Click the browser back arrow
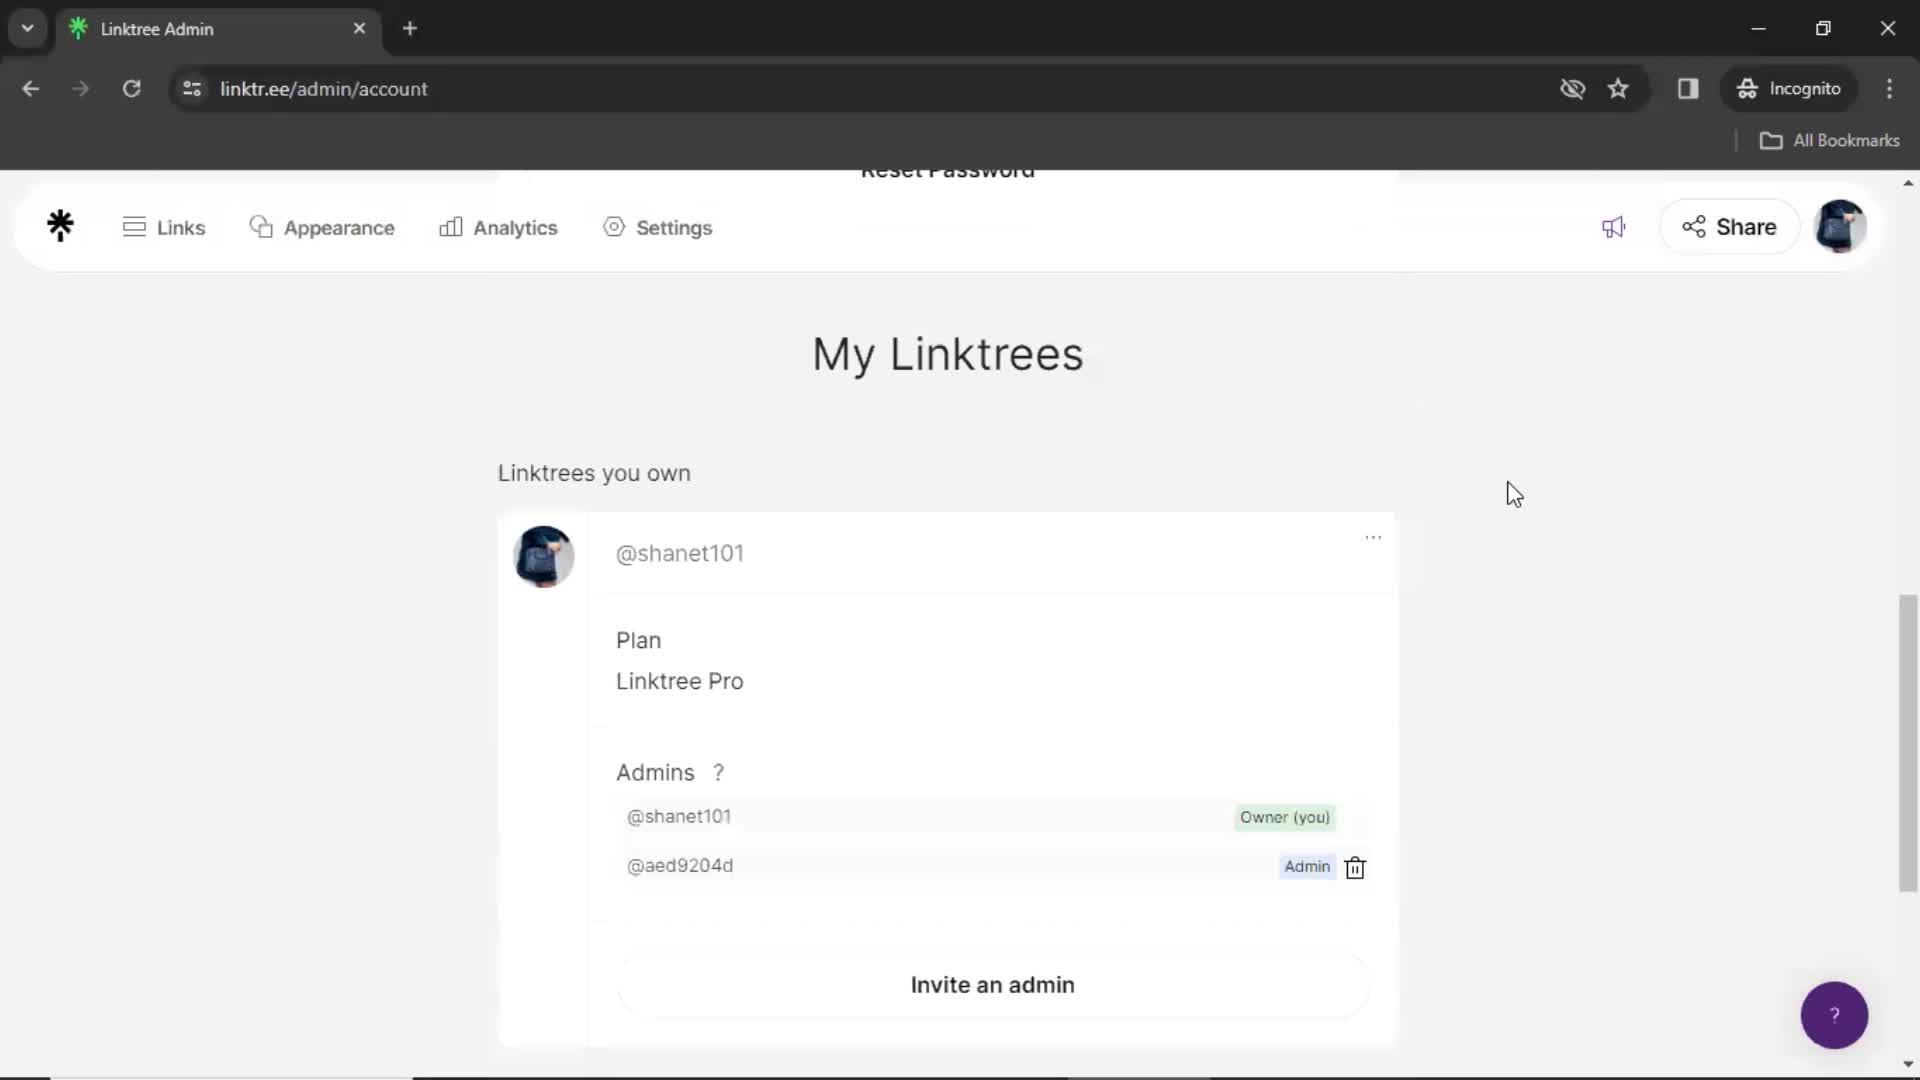This screenshot has height=1080, width=1920. 31,88
